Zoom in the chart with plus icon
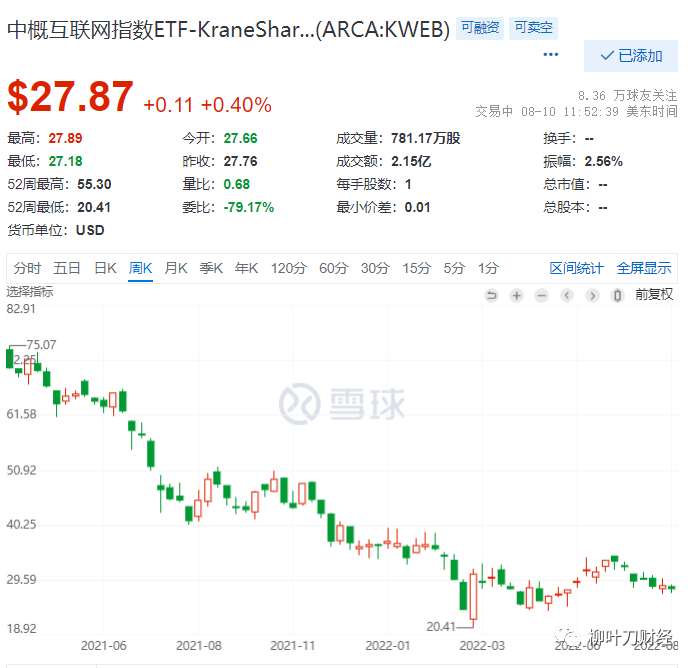Viewport: 695px width, 668px height. (516, 295)
